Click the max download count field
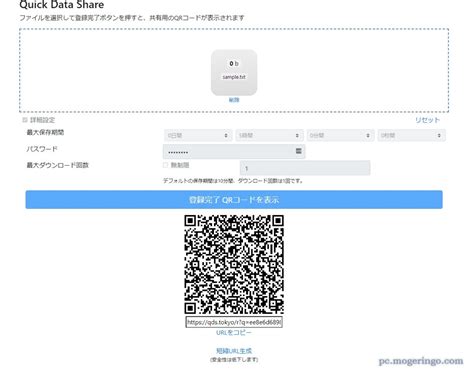 coord(305,168)
